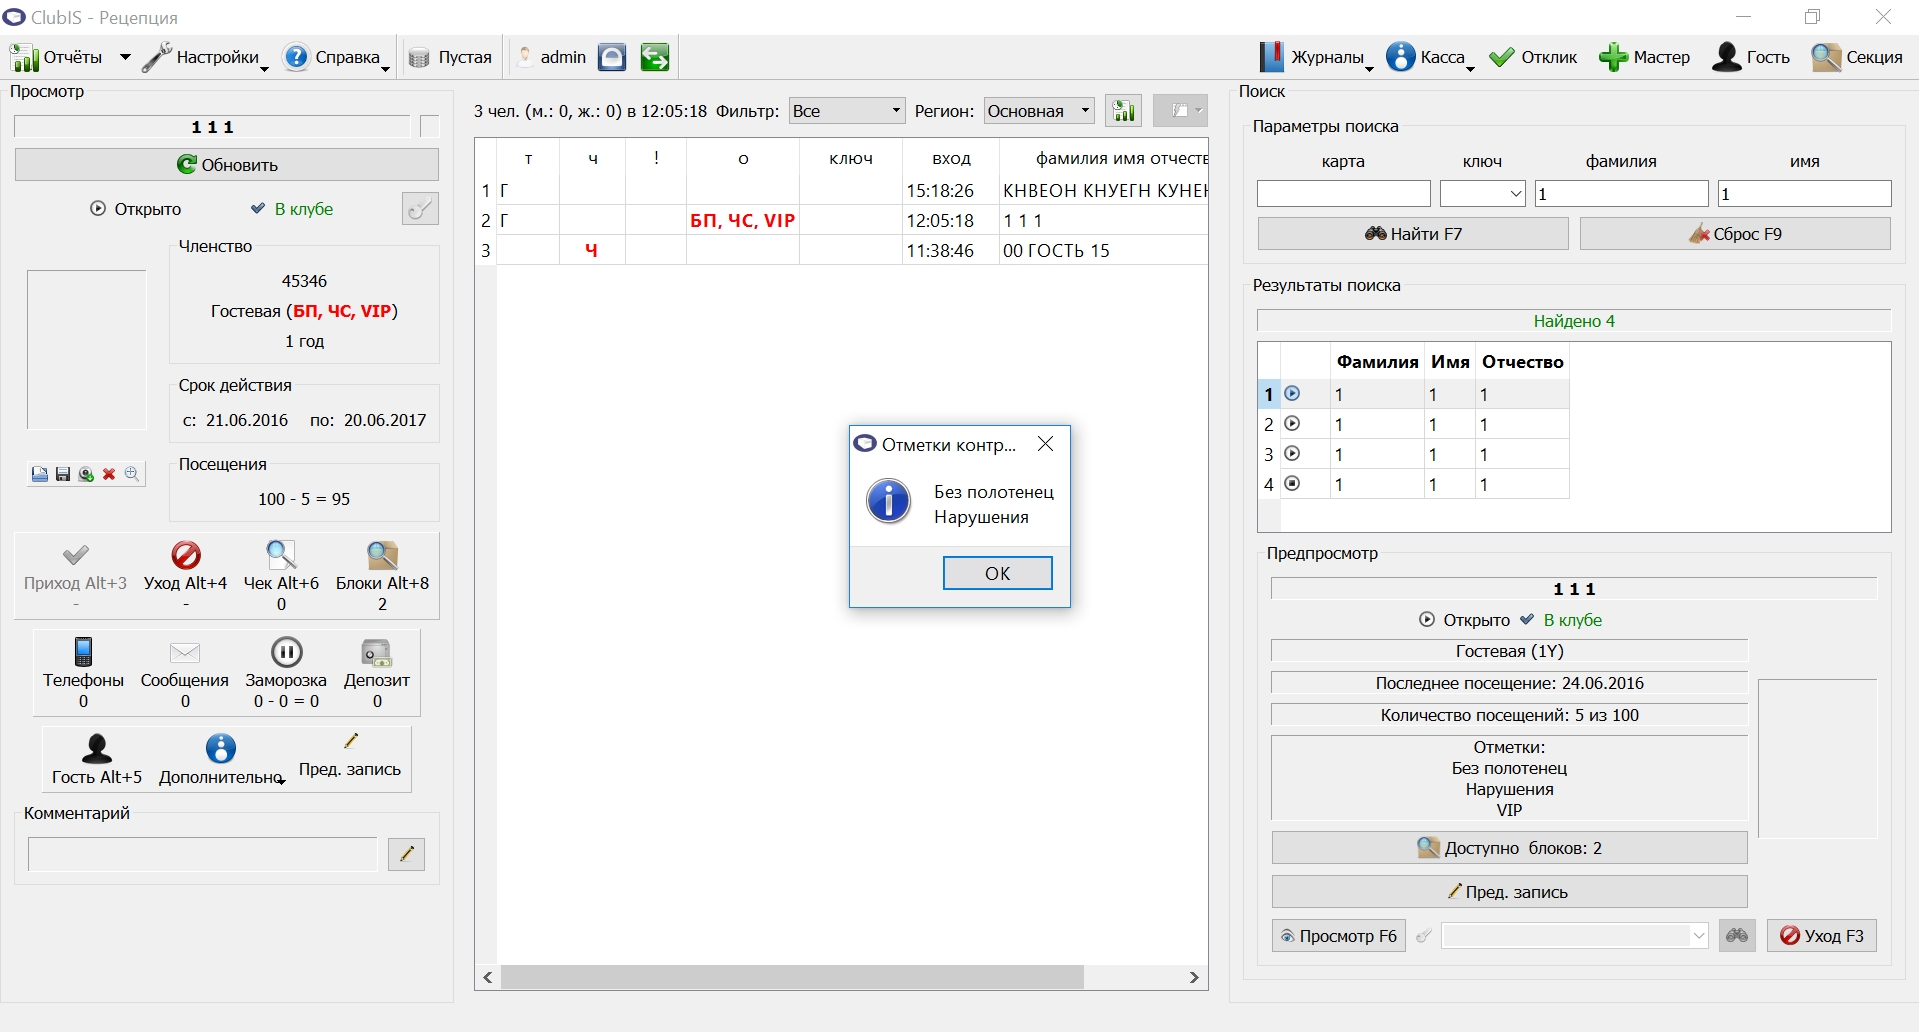Open the empty combo box beside Просмотр F6
The width and height of the screenshot is (1919, 1032).
point(1575,936)
